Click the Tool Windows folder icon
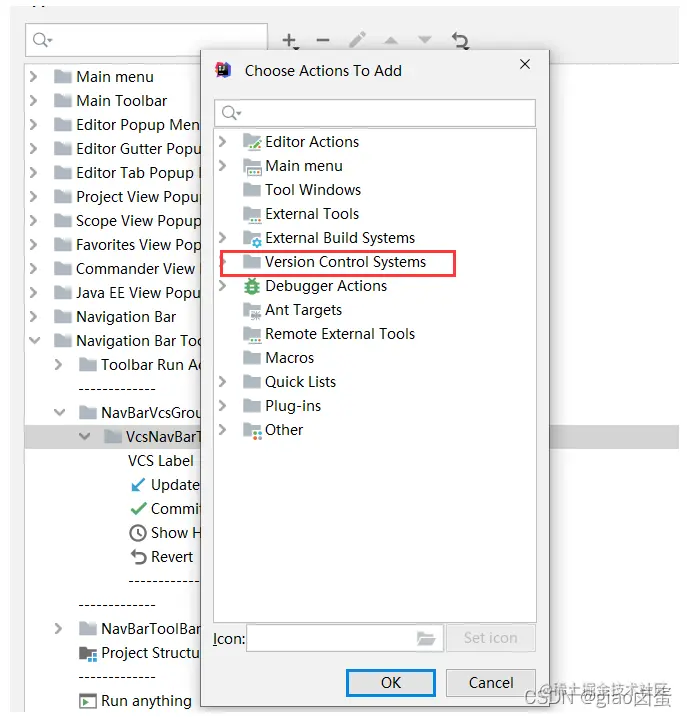Screen dimensions: 687x717 tap(252, 190)
